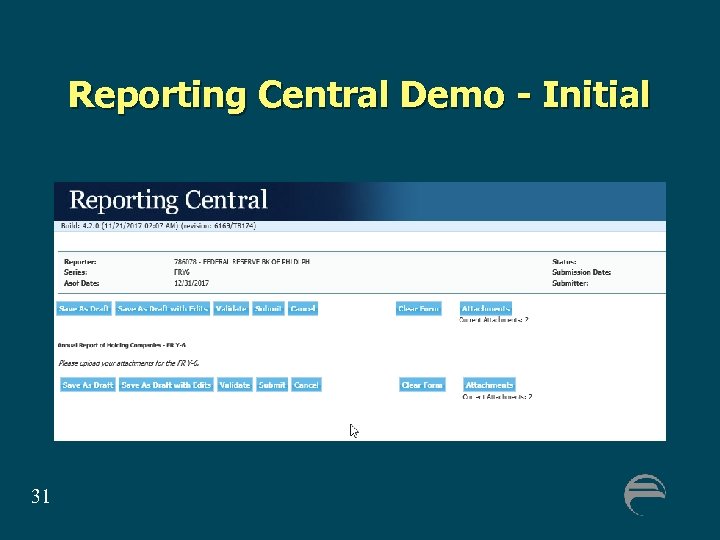Image resolution: width=720 pixels, height=540 pixels.
Task: Click the Reporting Central header title
Action: (169, 200)
